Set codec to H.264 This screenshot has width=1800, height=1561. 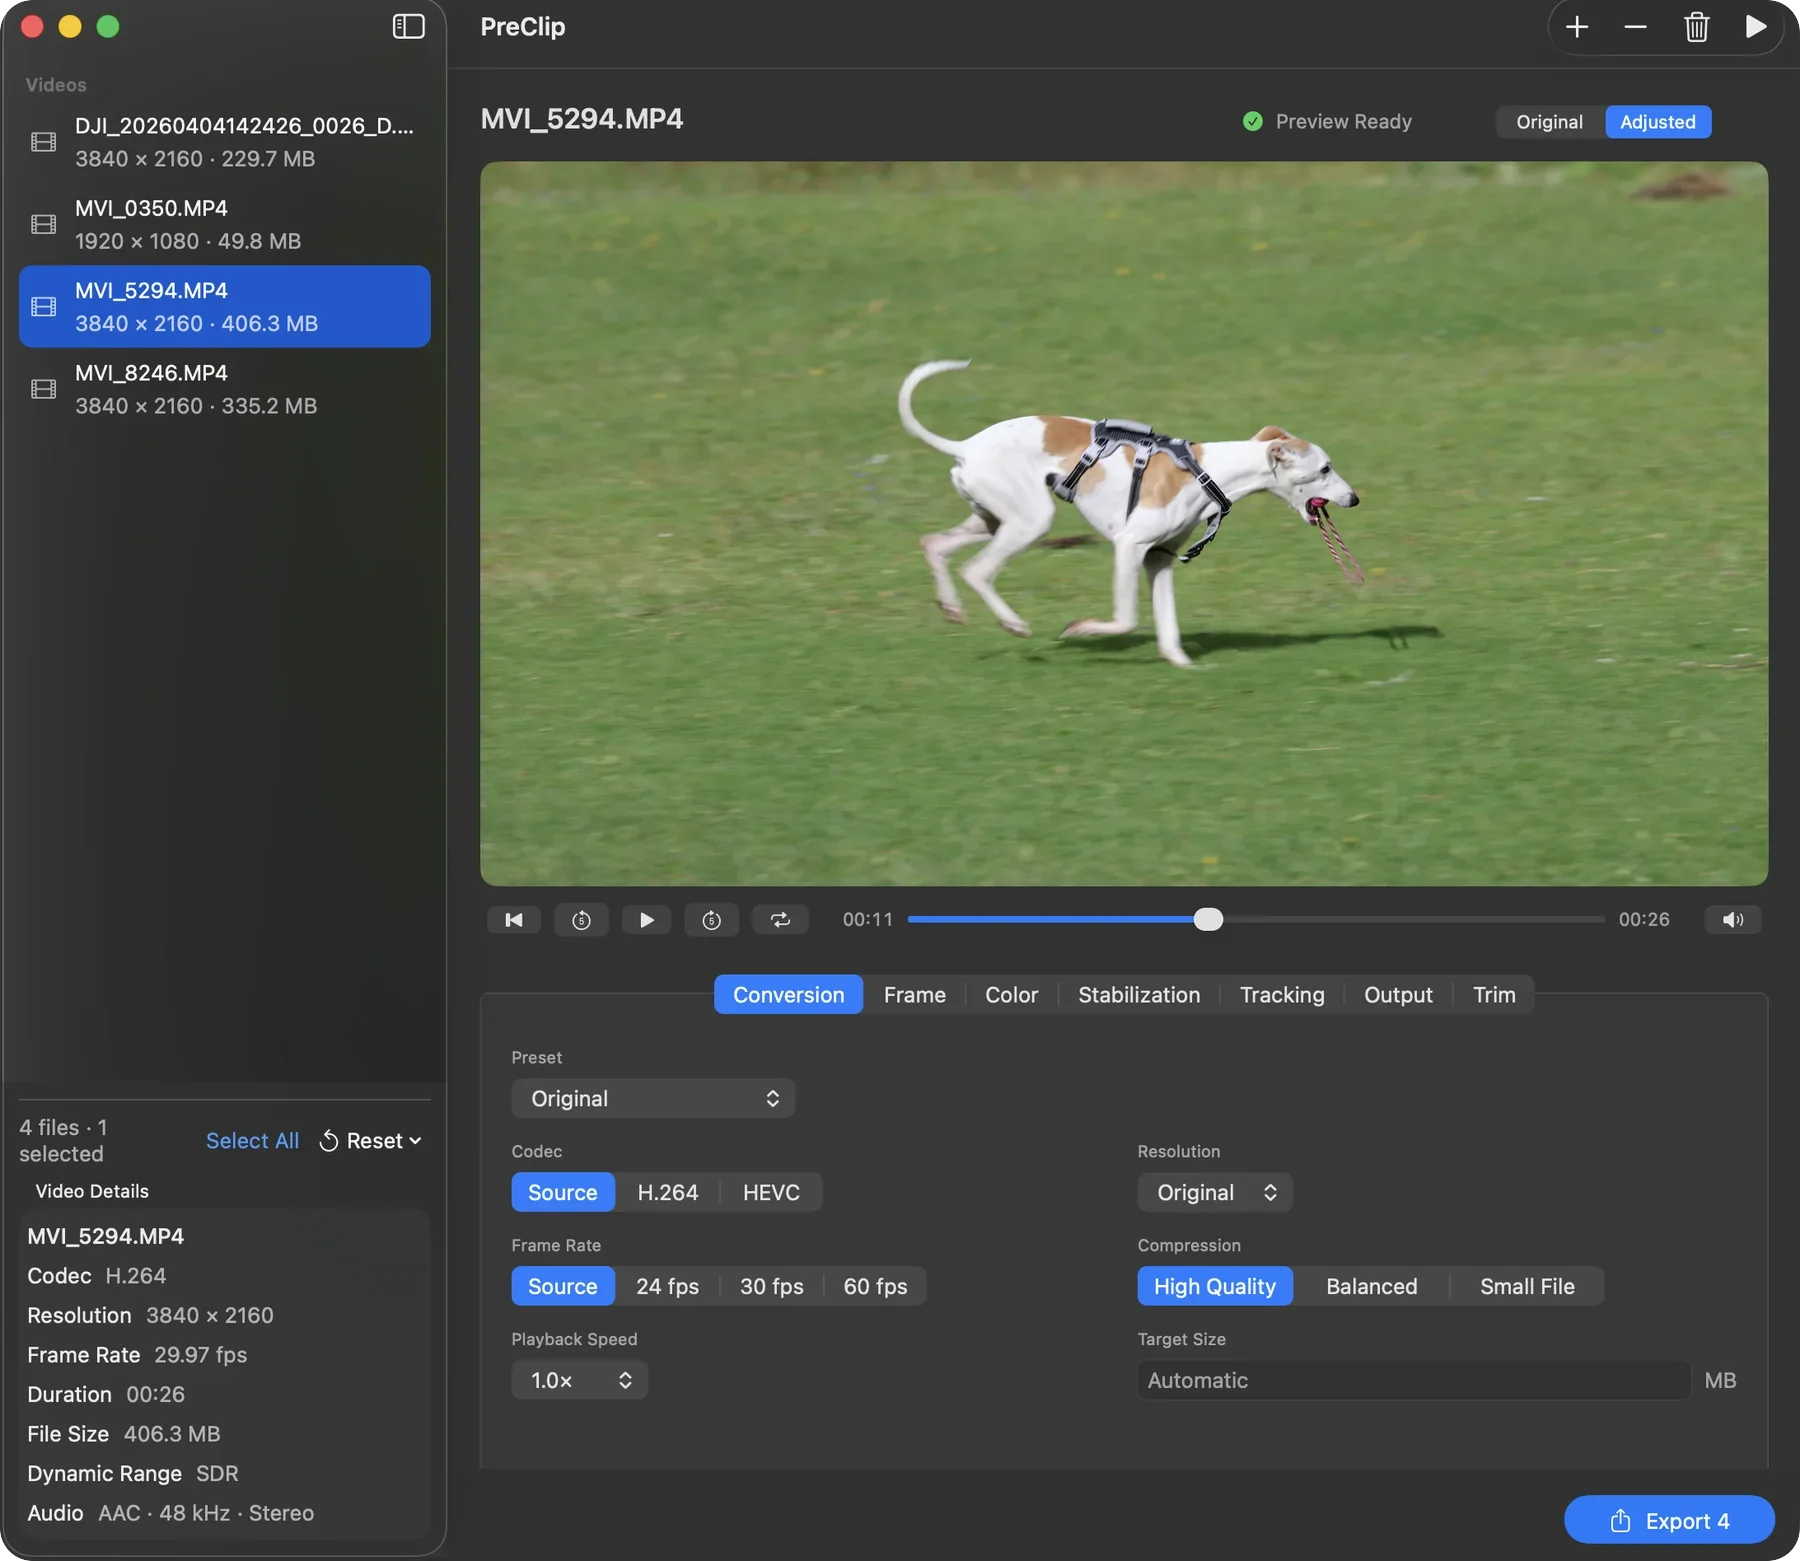(667, 1192)
